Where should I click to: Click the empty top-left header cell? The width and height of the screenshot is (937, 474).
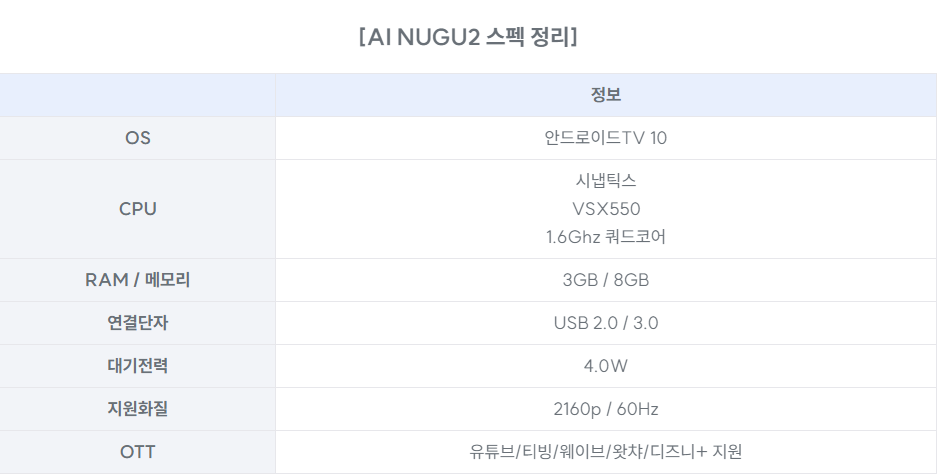137,95
